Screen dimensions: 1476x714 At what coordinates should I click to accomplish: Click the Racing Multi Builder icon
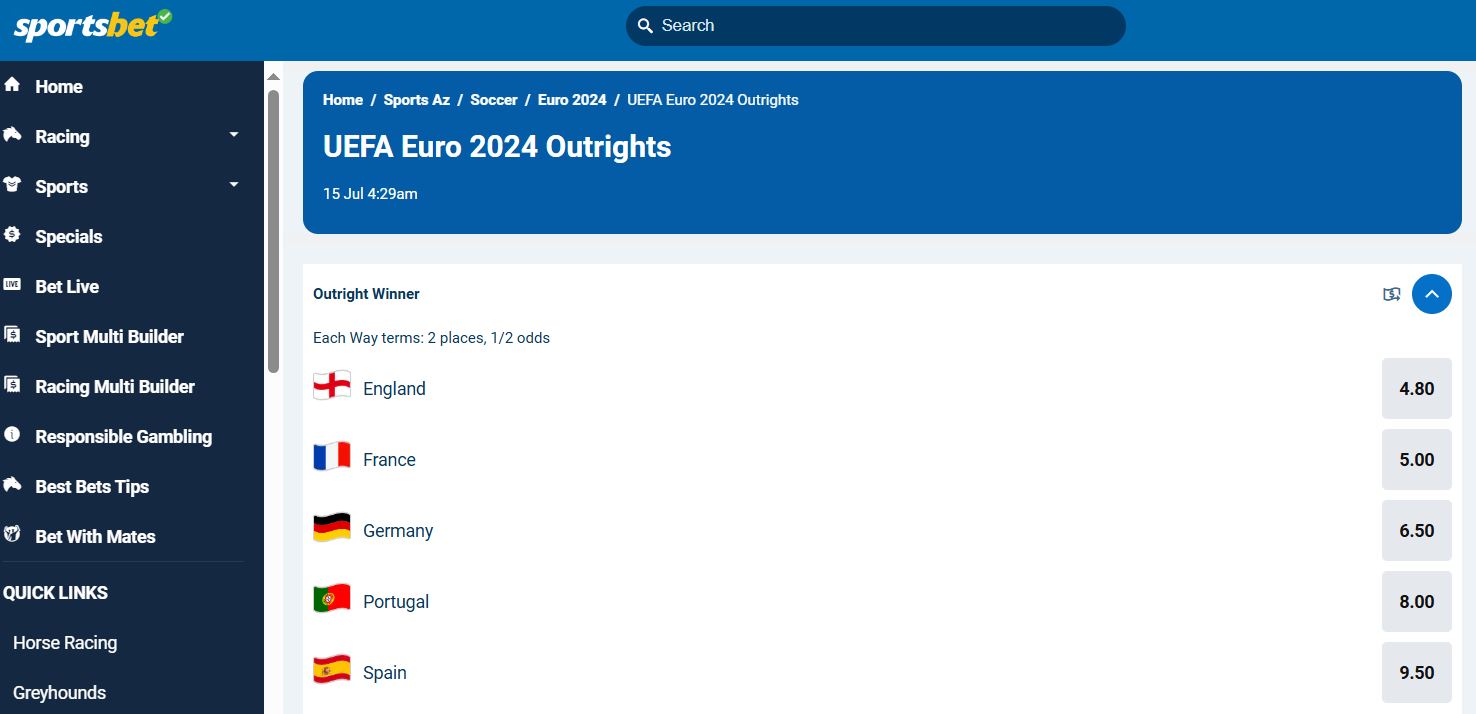(12, 385)
